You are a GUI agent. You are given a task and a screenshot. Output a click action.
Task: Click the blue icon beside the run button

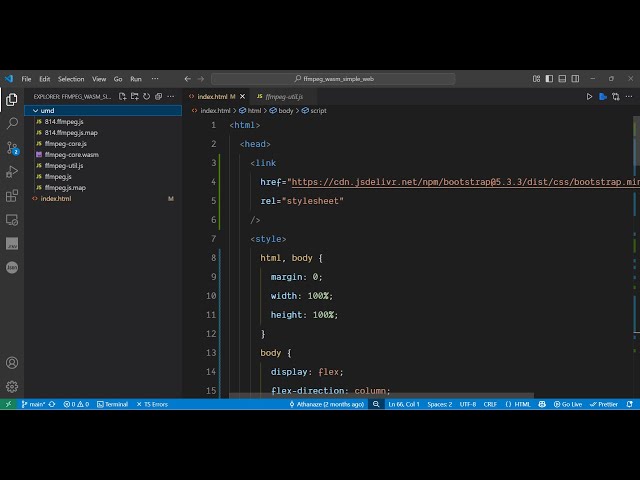click(602, 96)
